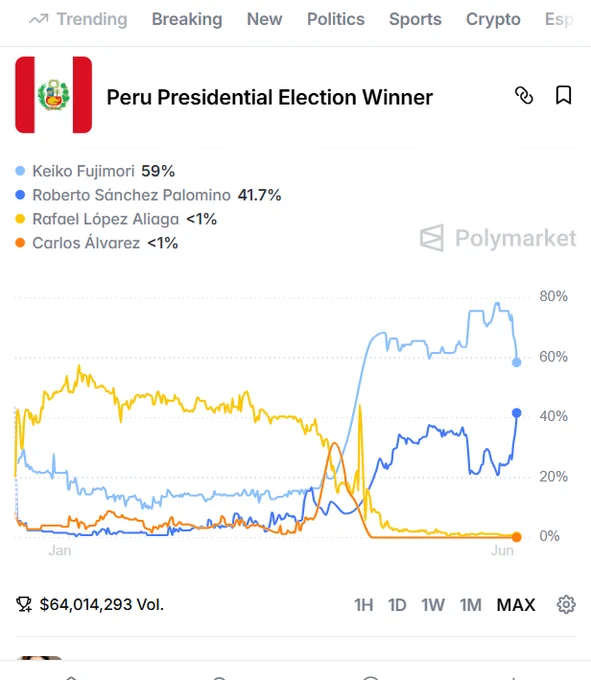Click the Peru flag market image
Viewport: 591px width, 680px height.
pyautogui.click(x=54, y=95)
